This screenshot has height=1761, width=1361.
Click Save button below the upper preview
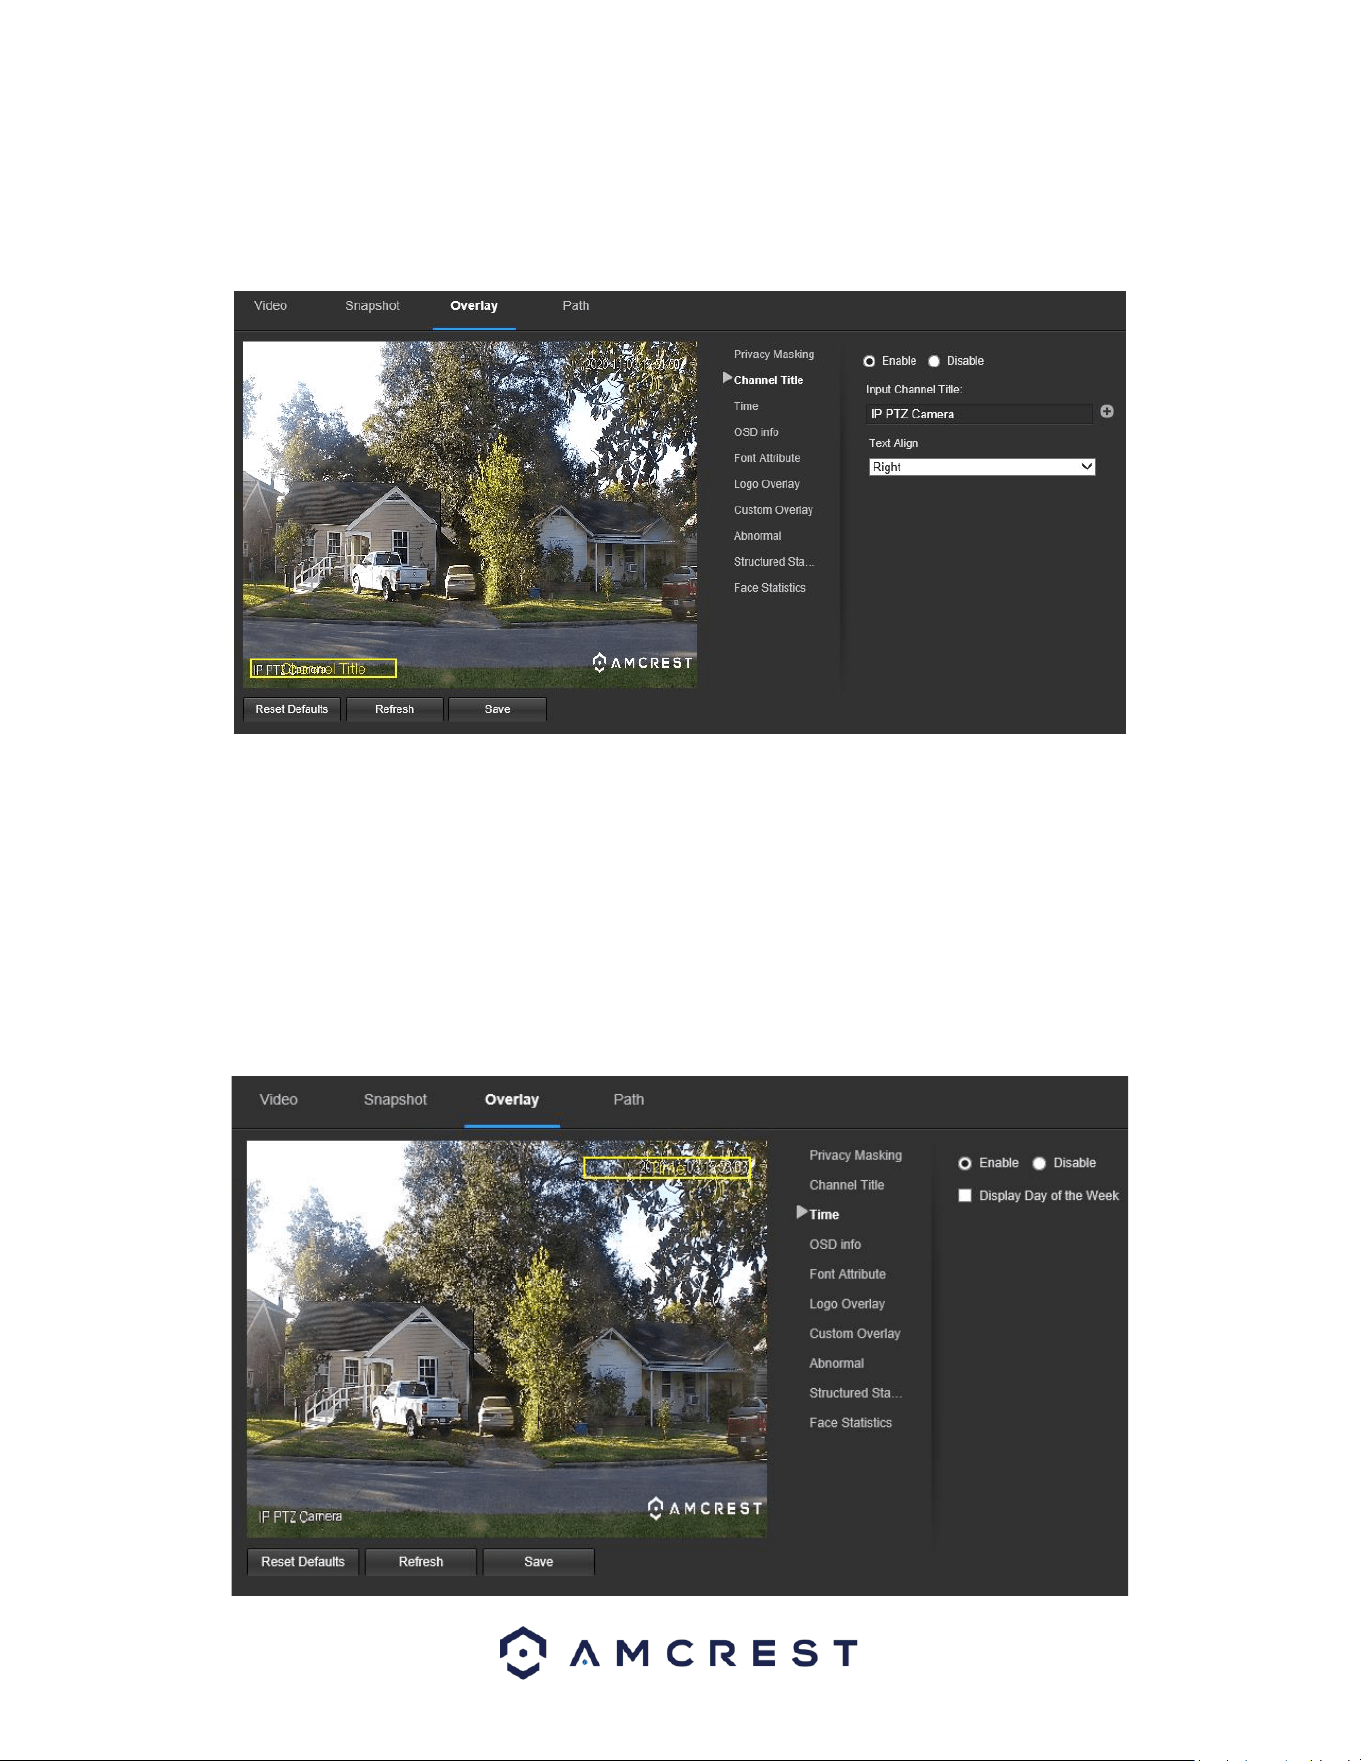498,709
